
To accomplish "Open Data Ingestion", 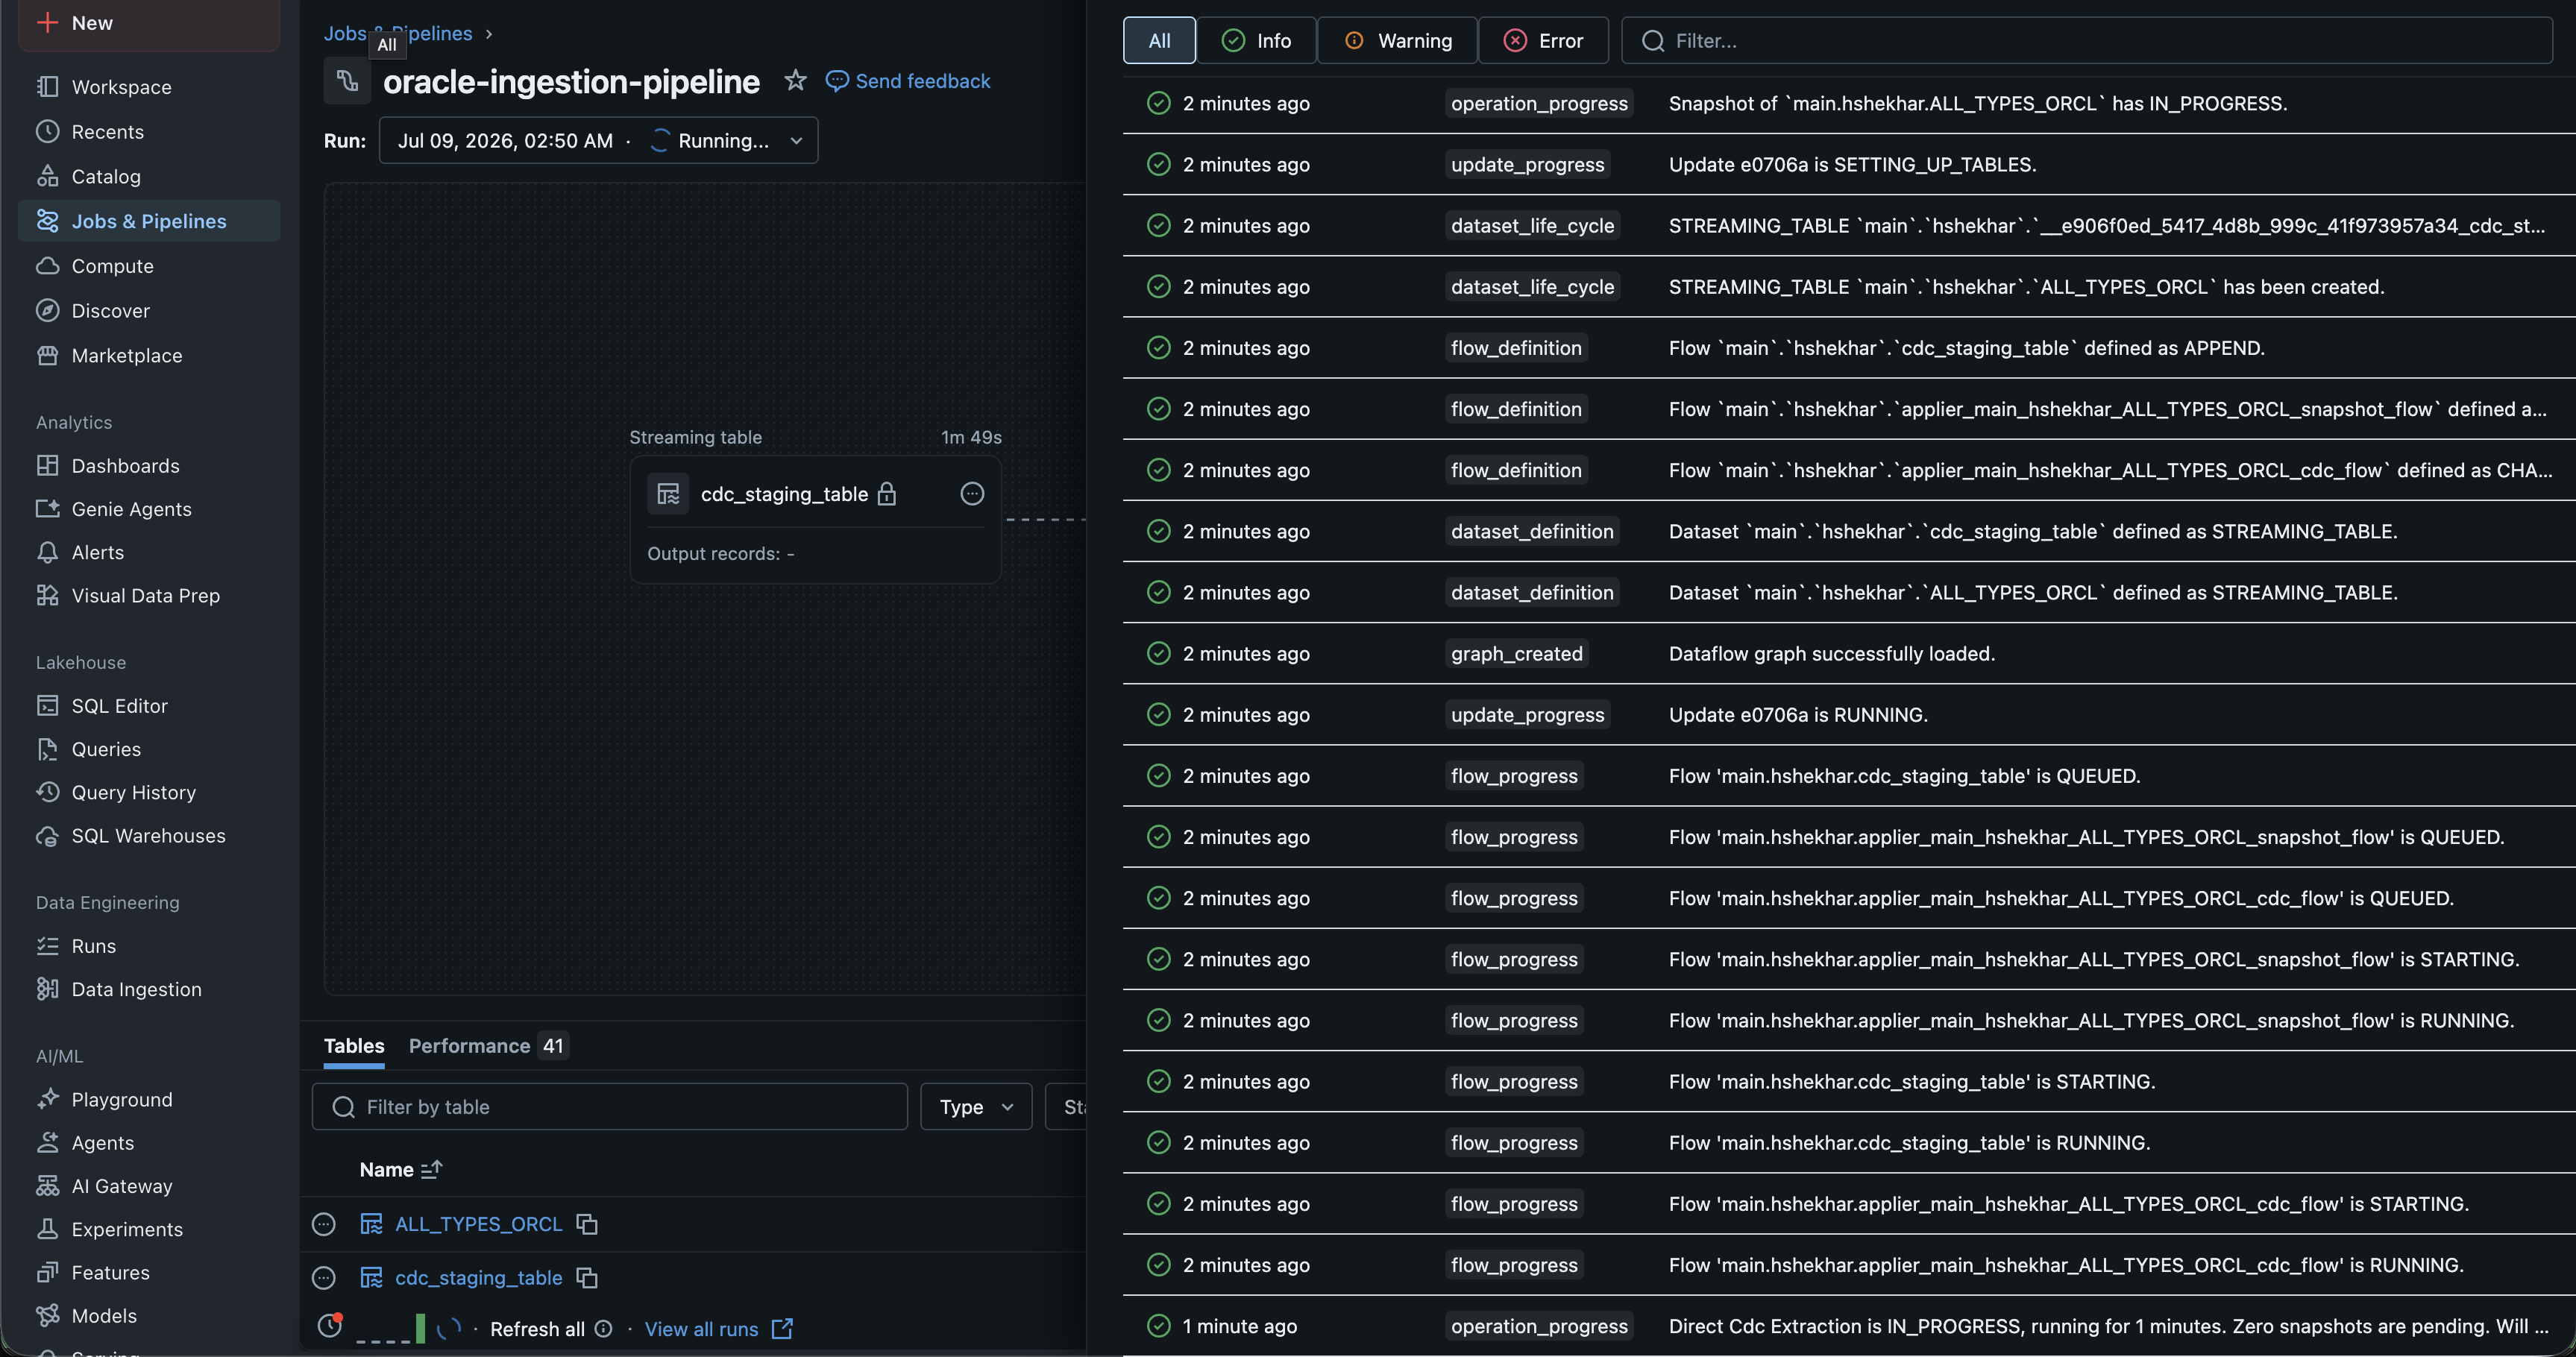I will [x=148, y=989].
